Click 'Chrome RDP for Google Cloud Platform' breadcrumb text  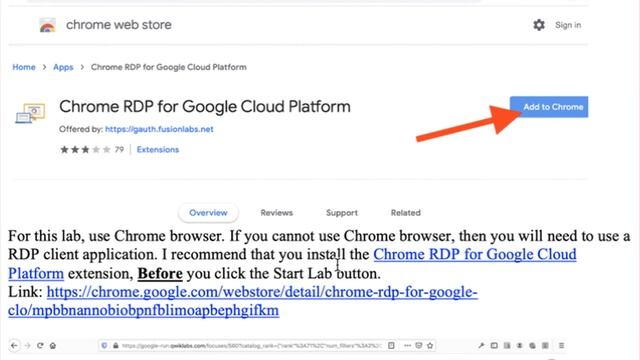tap(169, 67)
